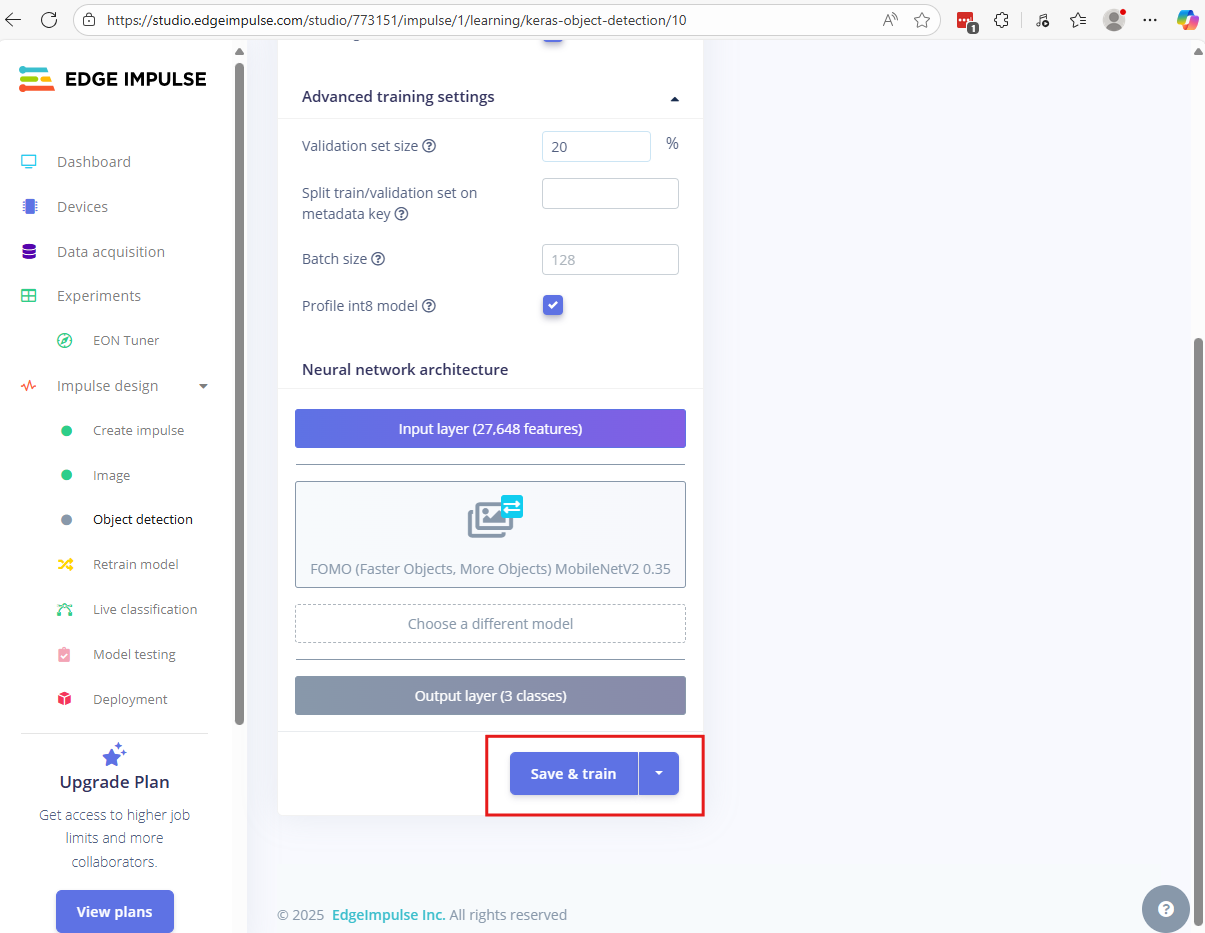This screenshot has height=933, width=1205.
Task: Collapse the Advanced training settings section
Action: click(674, 98)
